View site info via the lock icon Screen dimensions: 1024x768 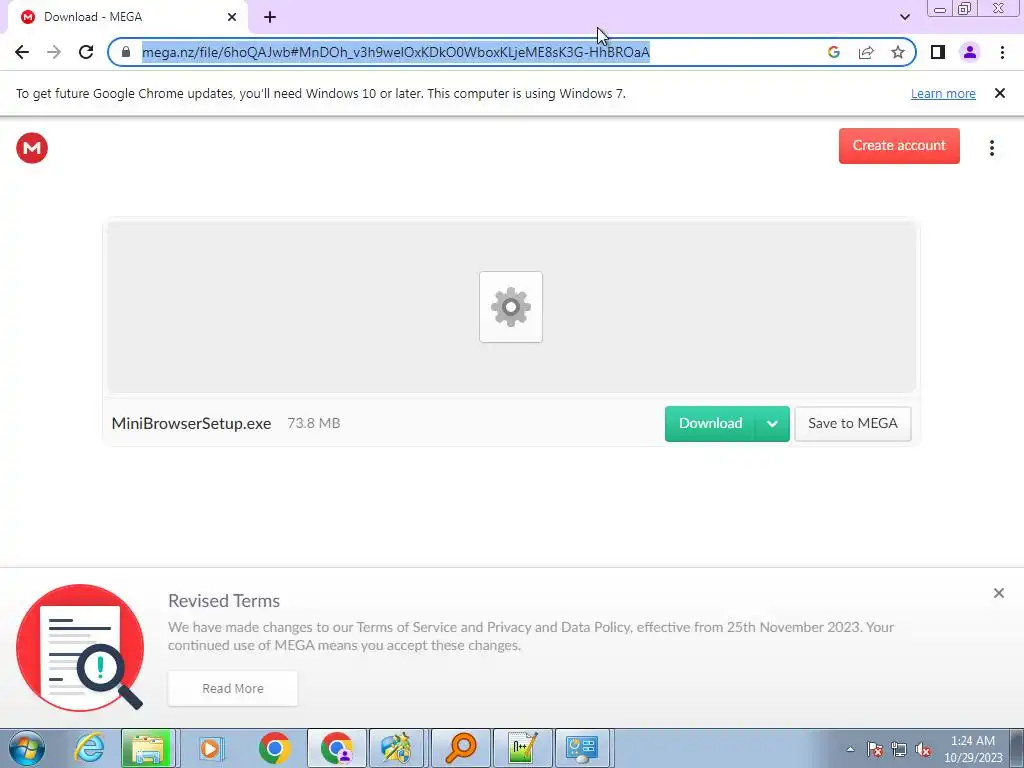126,52
